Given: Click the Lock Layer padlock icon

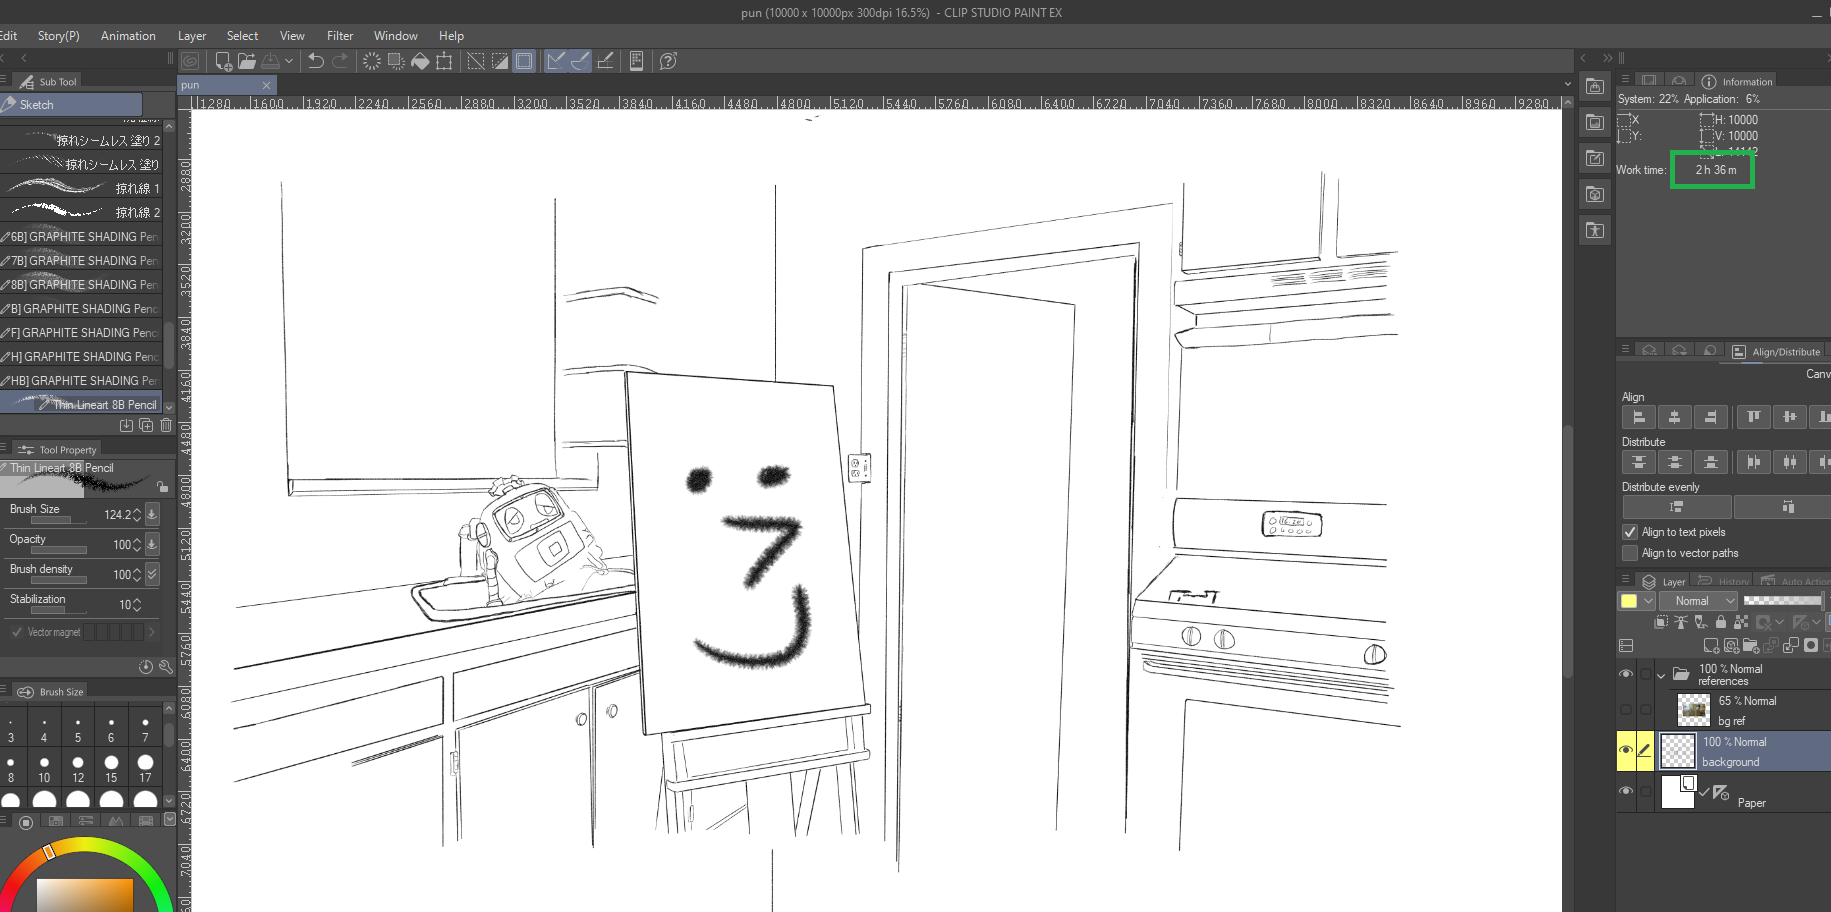Looking at the screenshot, I should tap(1721, 622).
